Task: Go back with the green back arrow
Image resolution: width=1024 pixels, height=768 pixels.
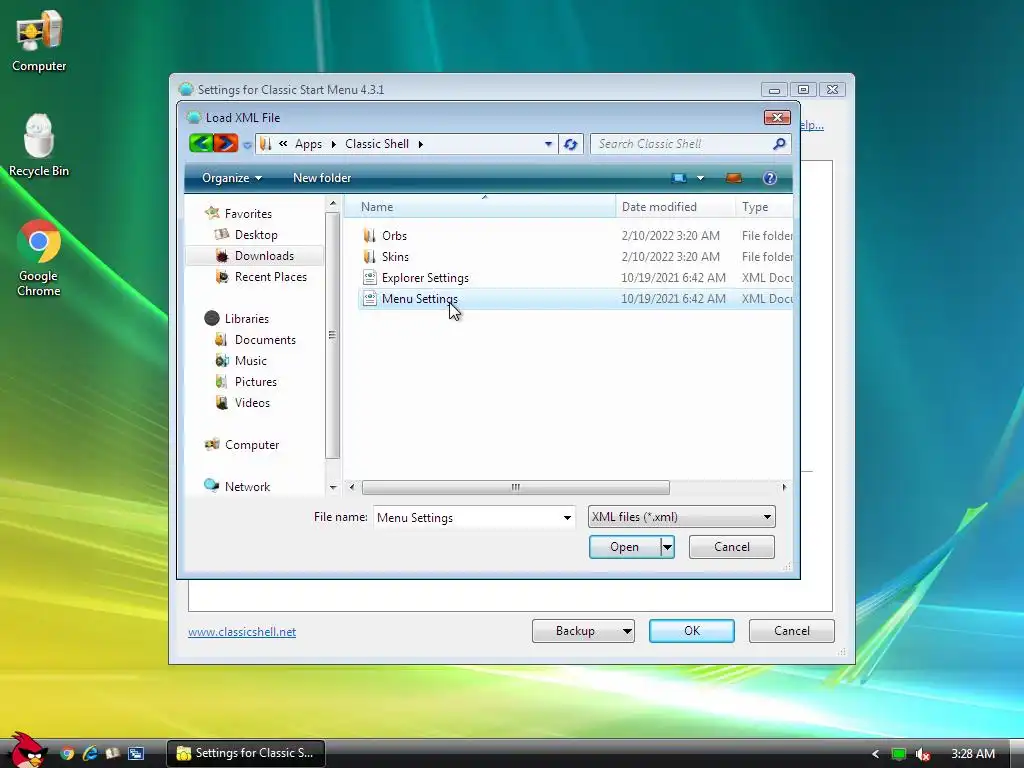Action: click(201, 143)
